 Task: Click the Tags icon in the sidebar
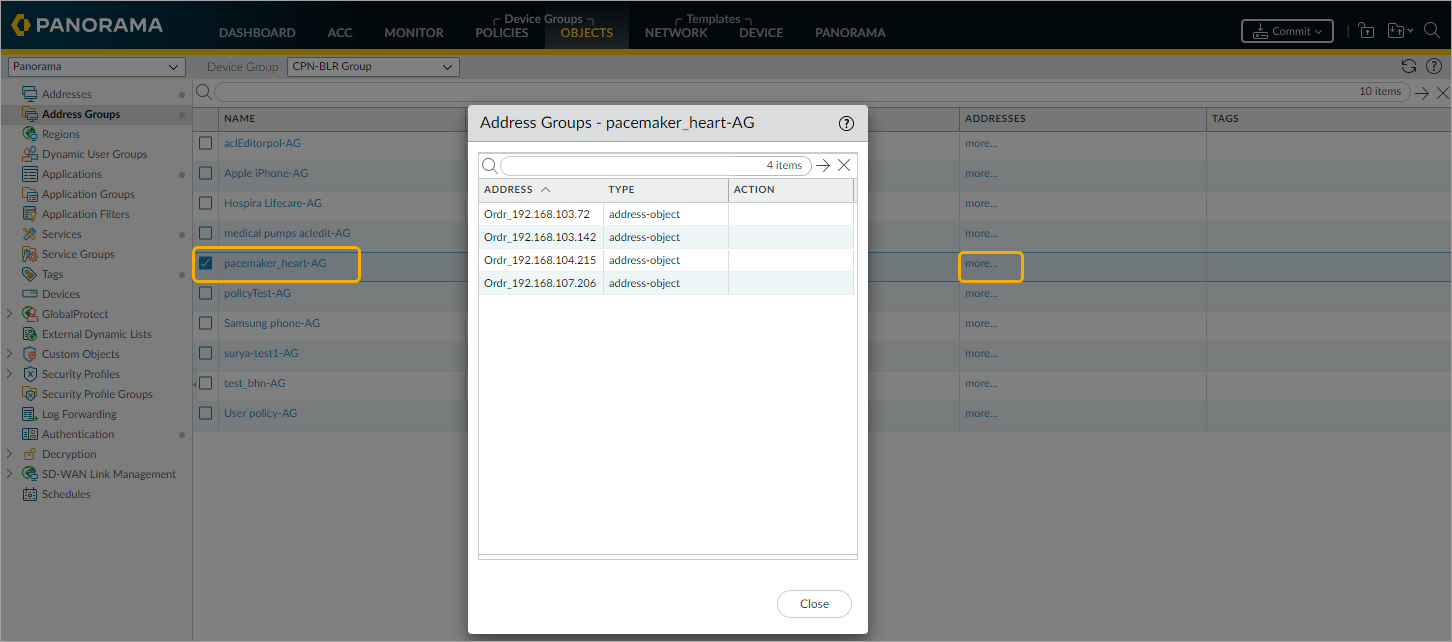point(30,274)
